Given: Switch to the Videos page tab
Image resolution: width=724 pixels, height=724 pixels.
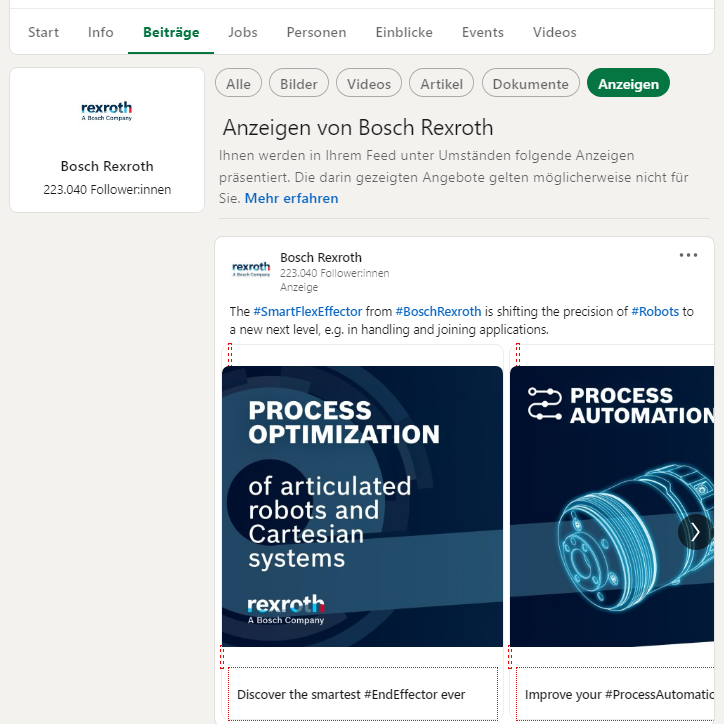Looking at the screenshot, I should [x=555, y=32].
